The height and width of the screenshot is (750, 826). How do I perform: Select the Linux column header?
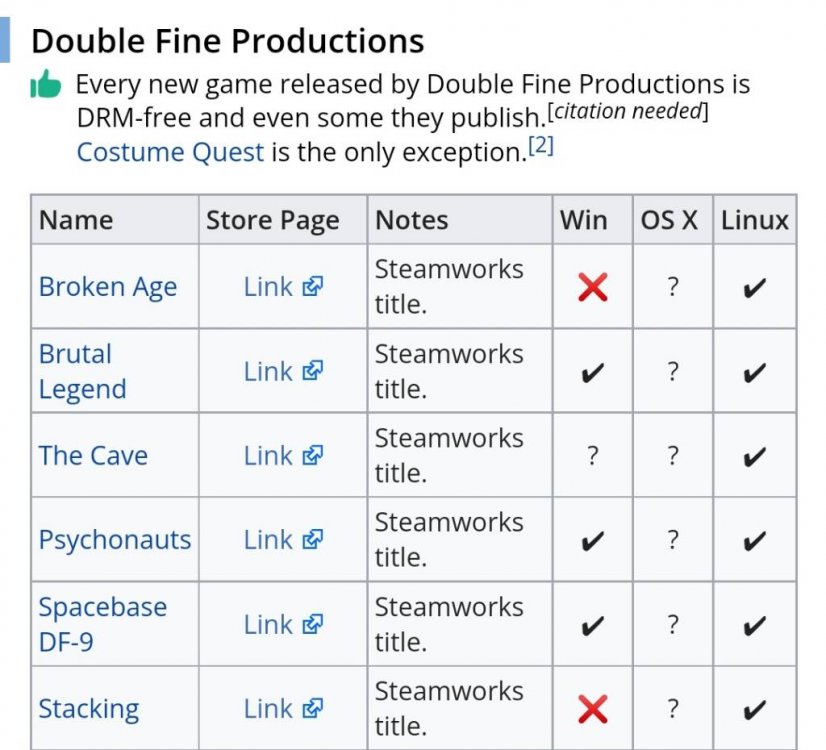[x=754, y=219]
